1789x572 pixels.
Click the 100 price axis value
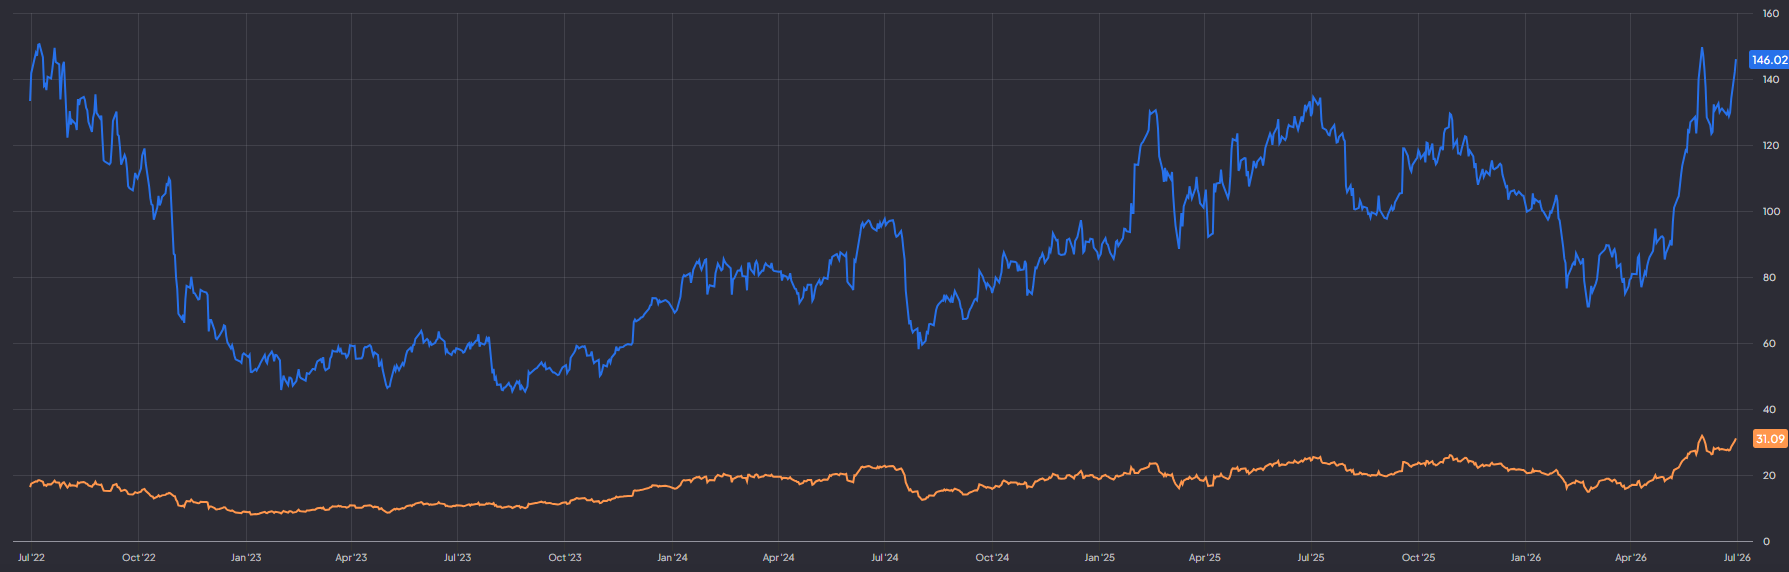(x=1770, y=212)
